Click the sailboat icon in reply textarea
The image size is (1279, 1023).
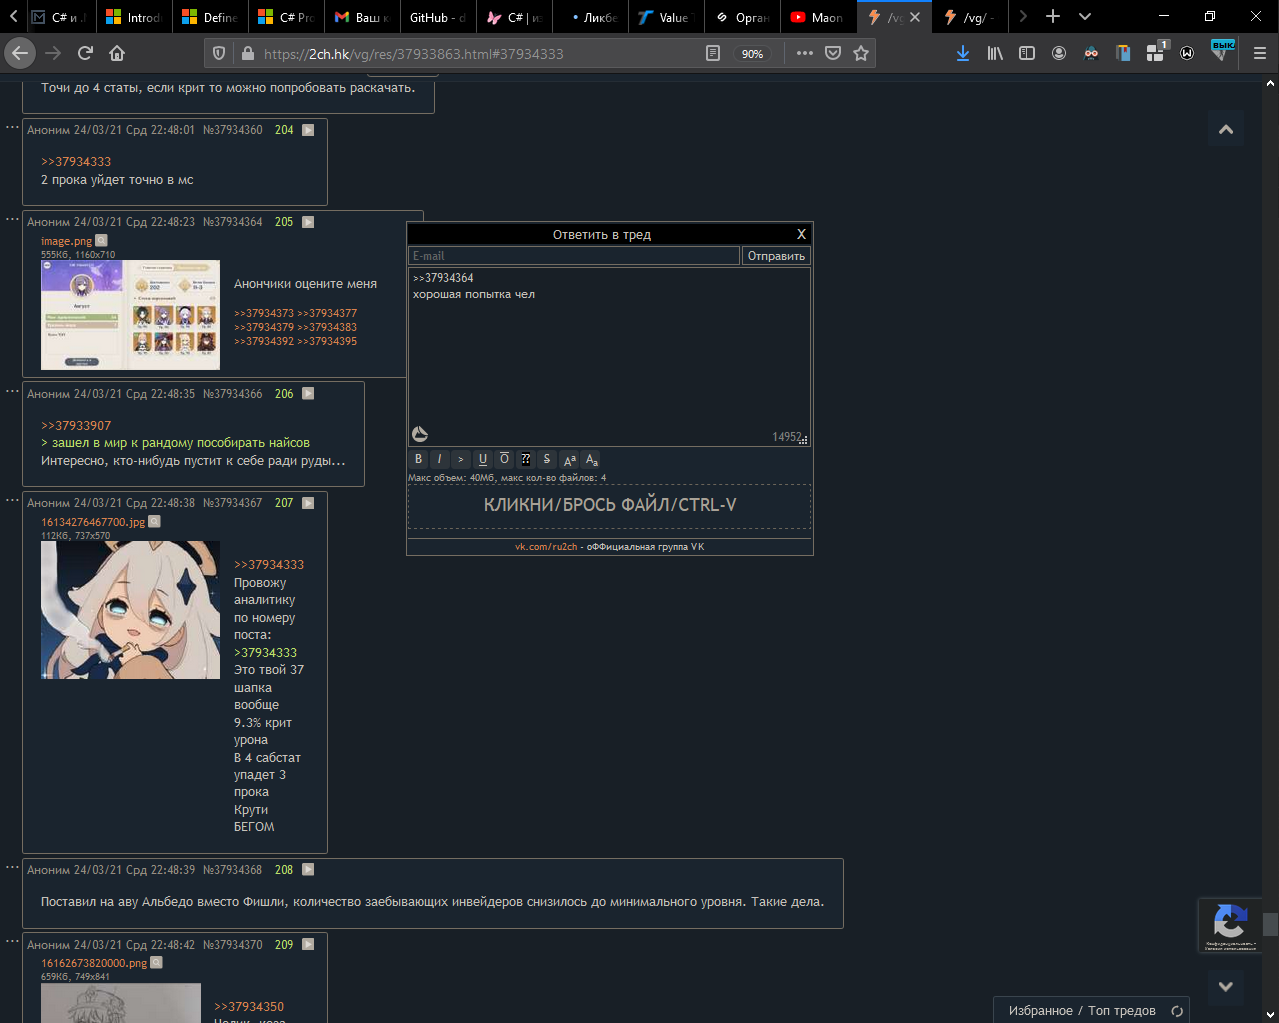pyautogui.click(x=420, y=434)
